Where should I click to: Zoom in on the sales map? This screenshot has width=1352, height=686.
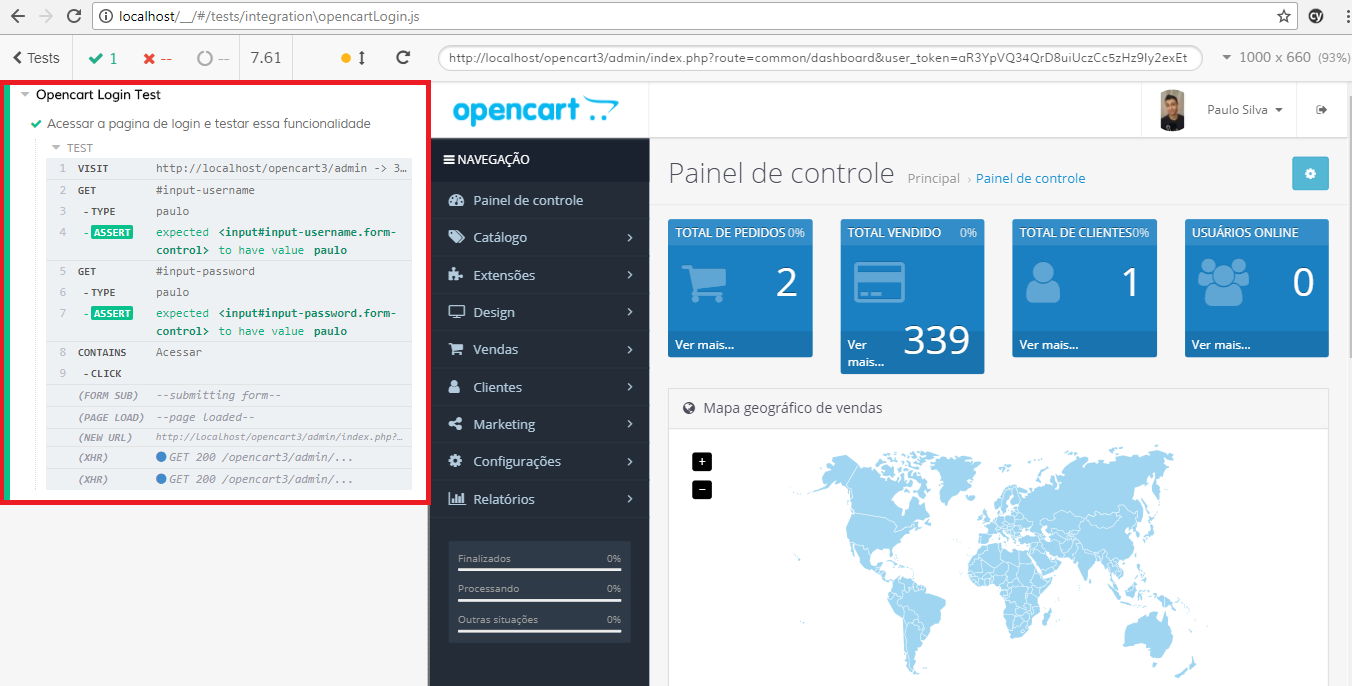702,461
